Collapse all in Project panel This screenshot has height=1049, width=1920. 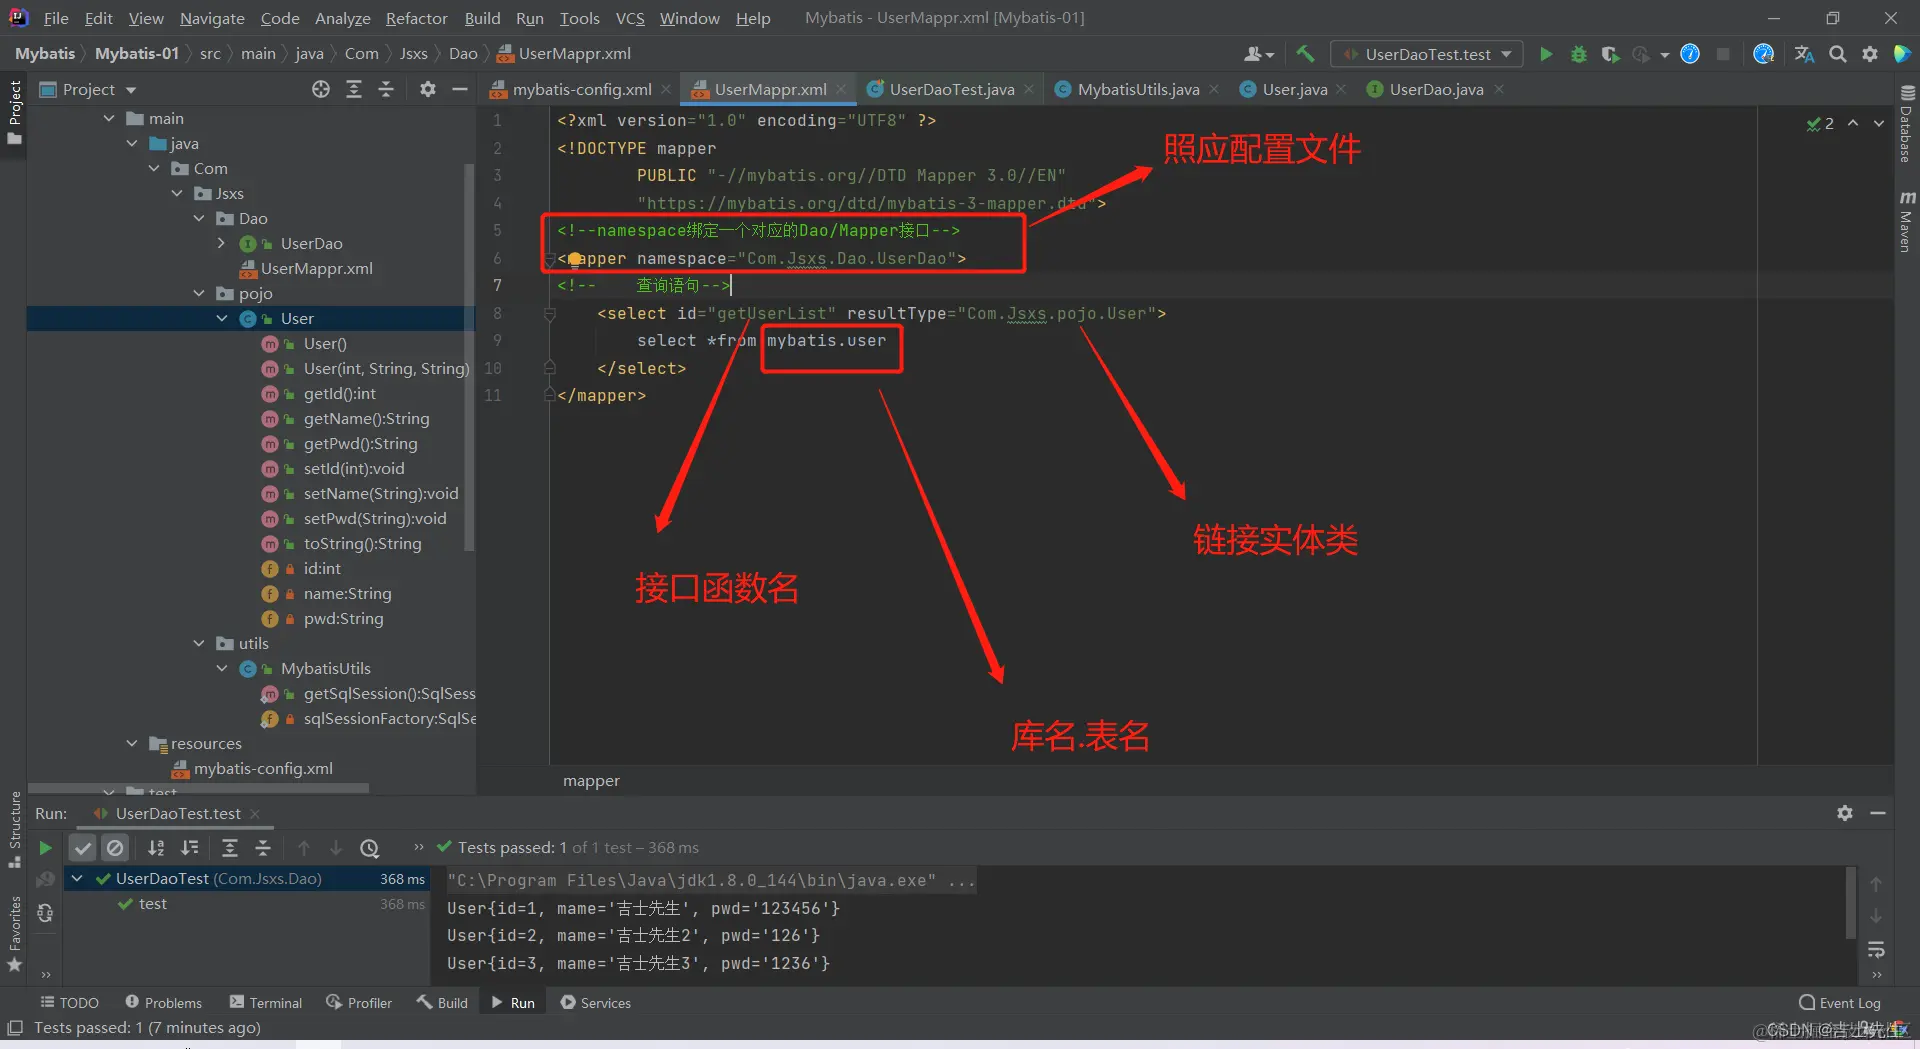pos(386,89)
